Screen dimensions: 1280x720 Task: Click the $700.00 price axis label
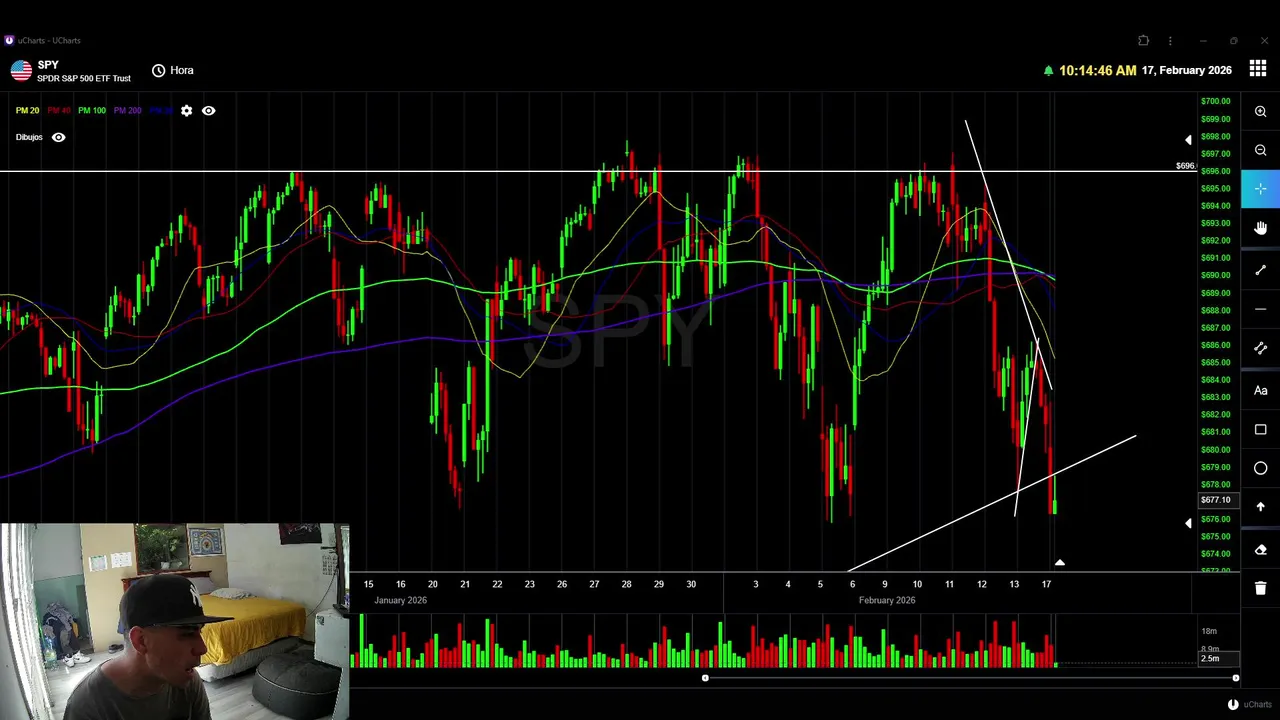click(1215, 101)
